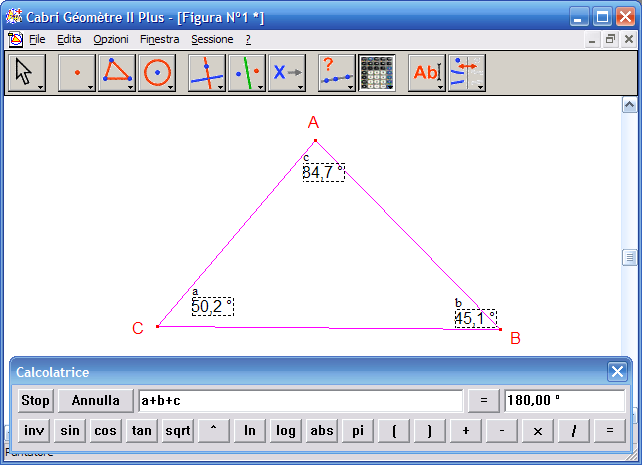Click the sin calculator key
Viewport: 642px width, 465px height.
(x=70, y=431)
